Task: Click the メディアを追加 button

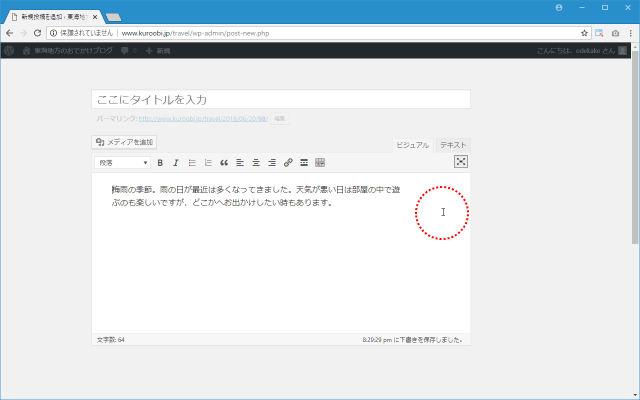Action: [124, 142]
